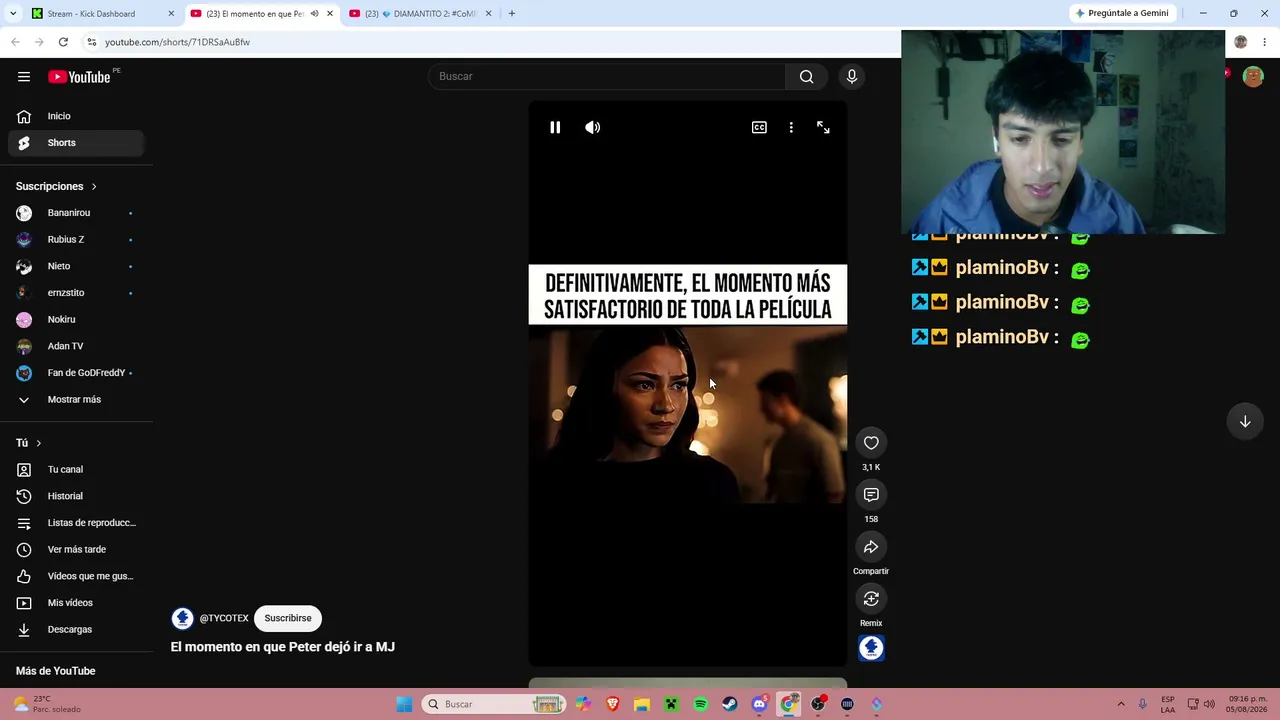Mute the playing tab via speaker icon

click(314, 14)
